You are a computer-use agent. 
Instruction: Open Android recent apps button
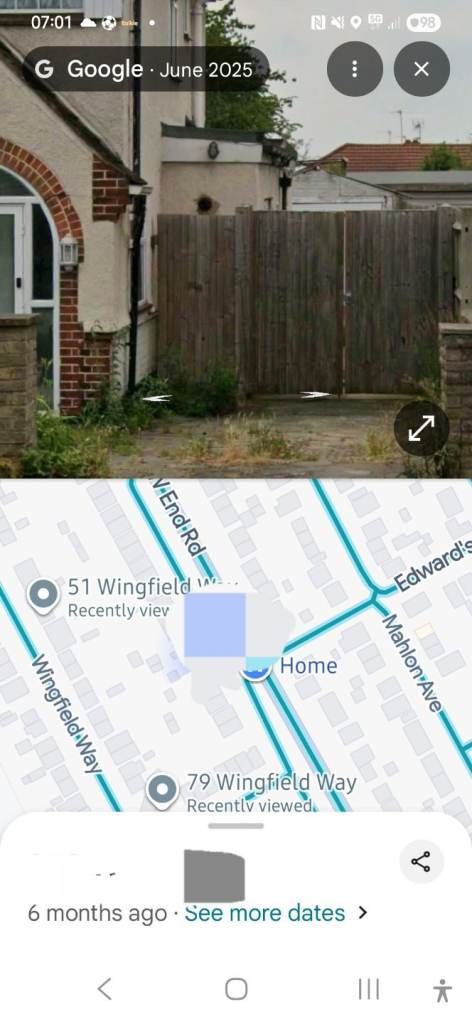coord(369,989)
